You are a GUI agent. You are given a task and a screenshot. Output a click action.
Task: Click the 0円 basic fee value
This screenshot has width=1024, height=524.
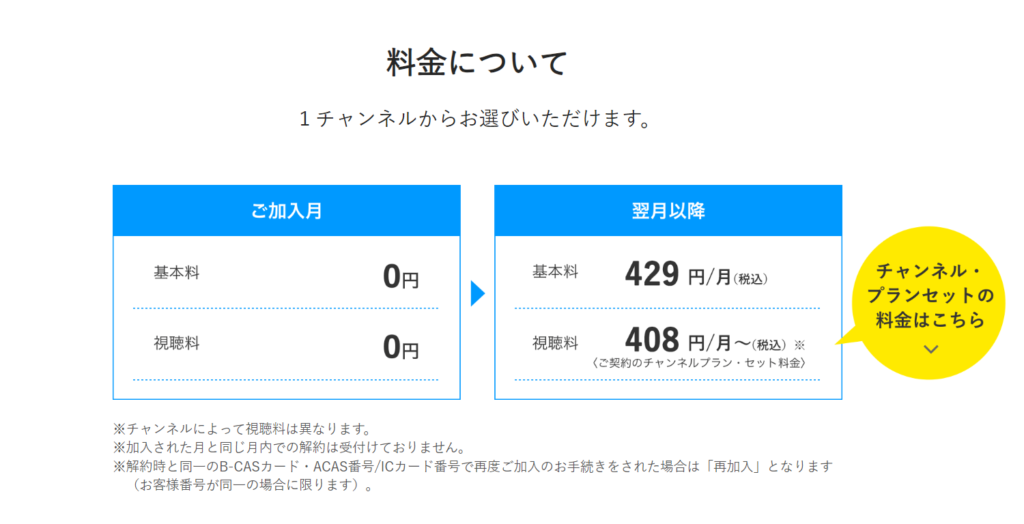(x=400, y=277)
